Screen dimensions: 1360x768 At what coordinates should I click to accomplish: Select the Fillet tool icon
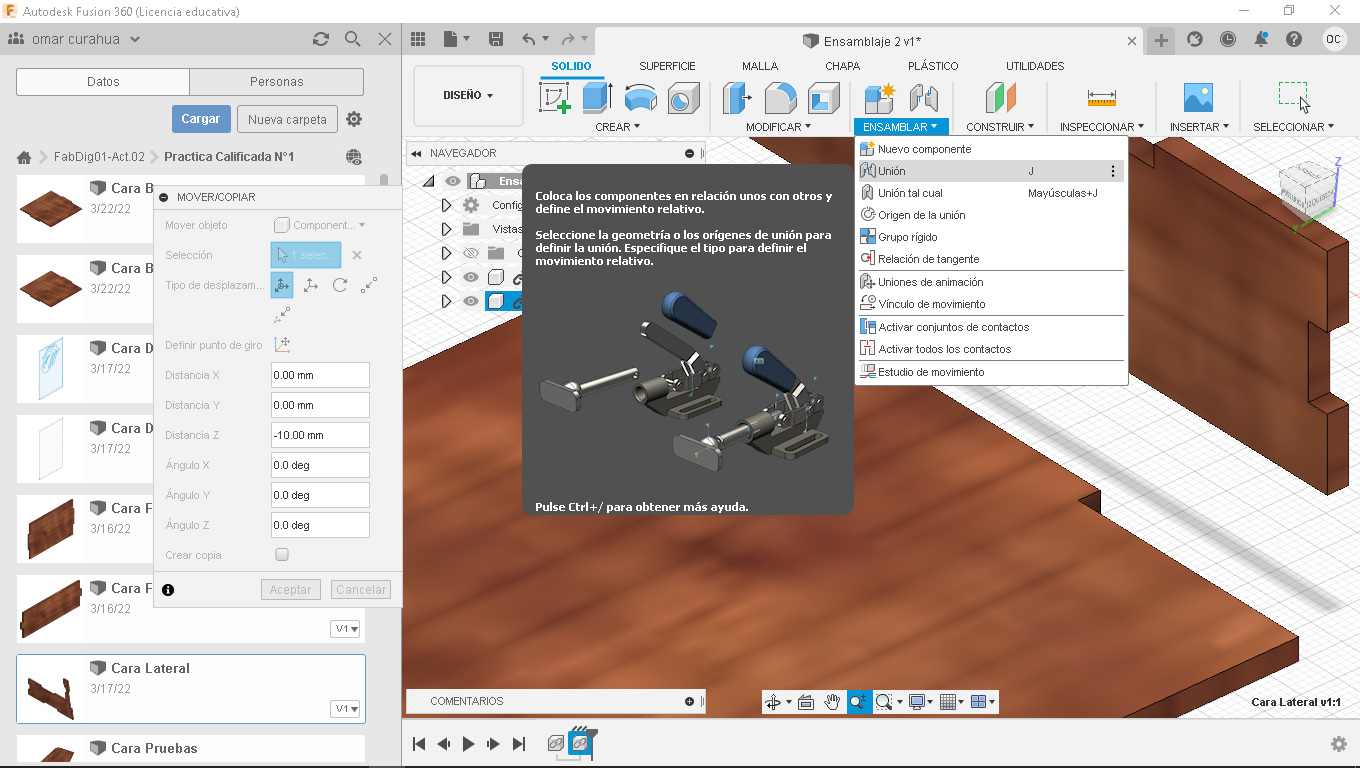point(780,98)
